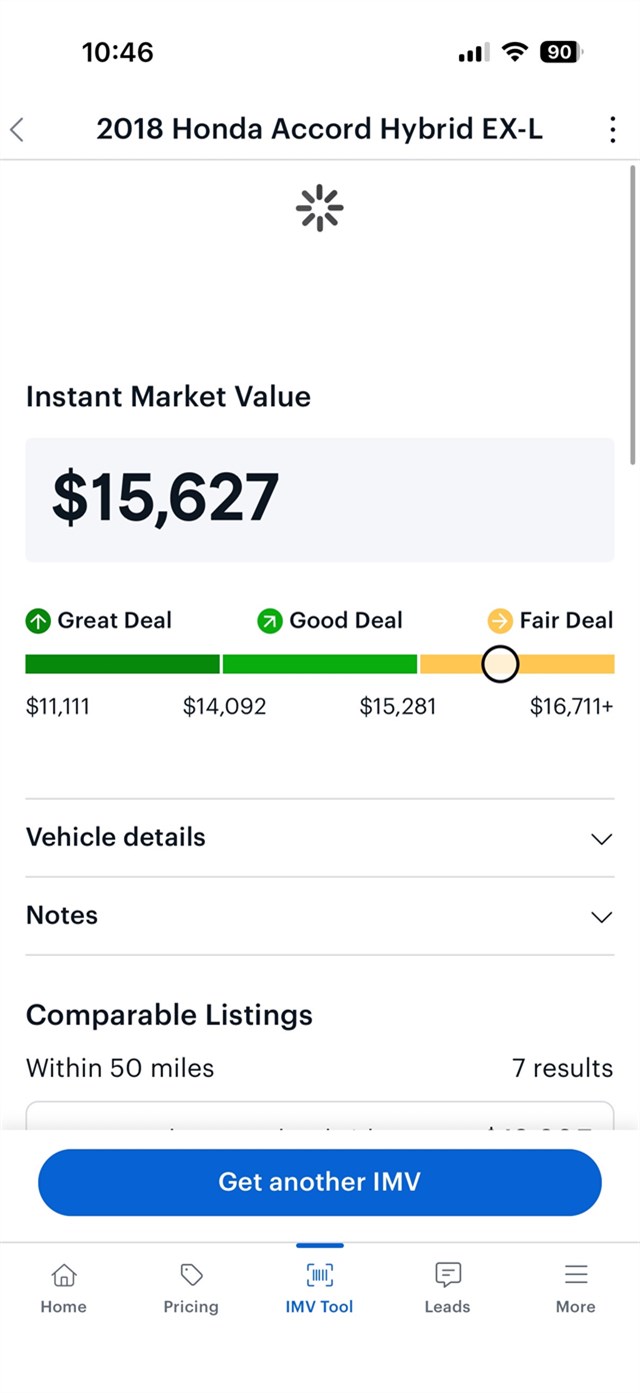This screenshot has width=640, height=1393.
Task: Click Get another IMV button
Action: coord(320,1182)
